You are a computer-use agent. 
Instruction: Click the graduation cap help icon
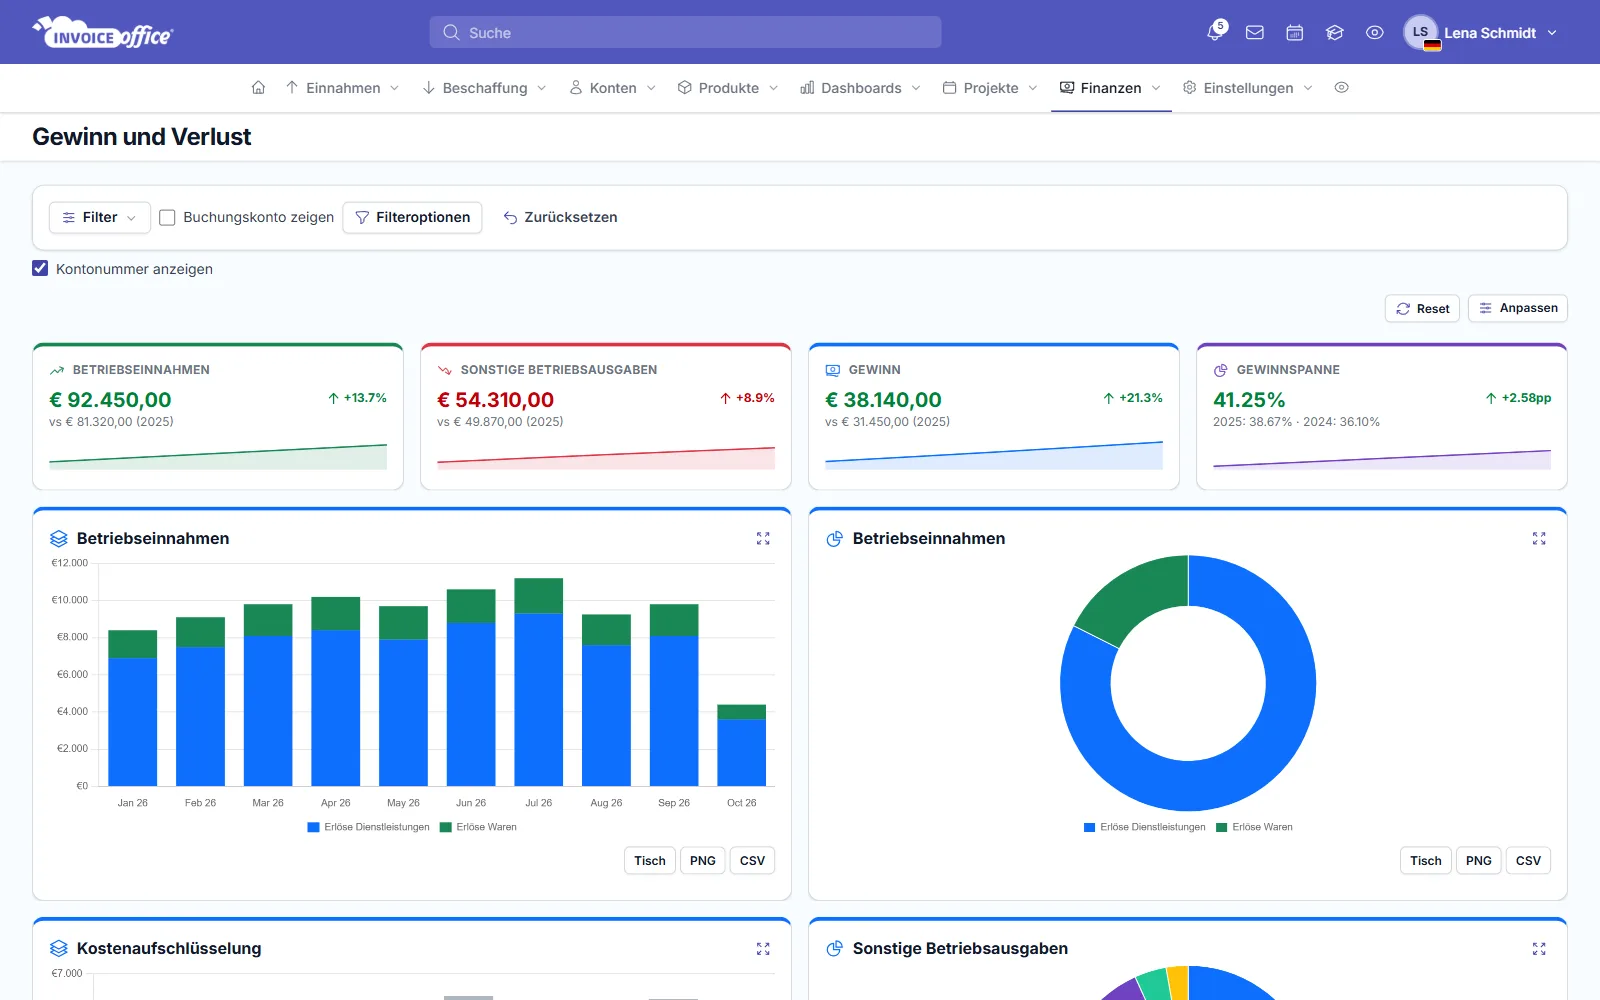tap(1335, 33)
